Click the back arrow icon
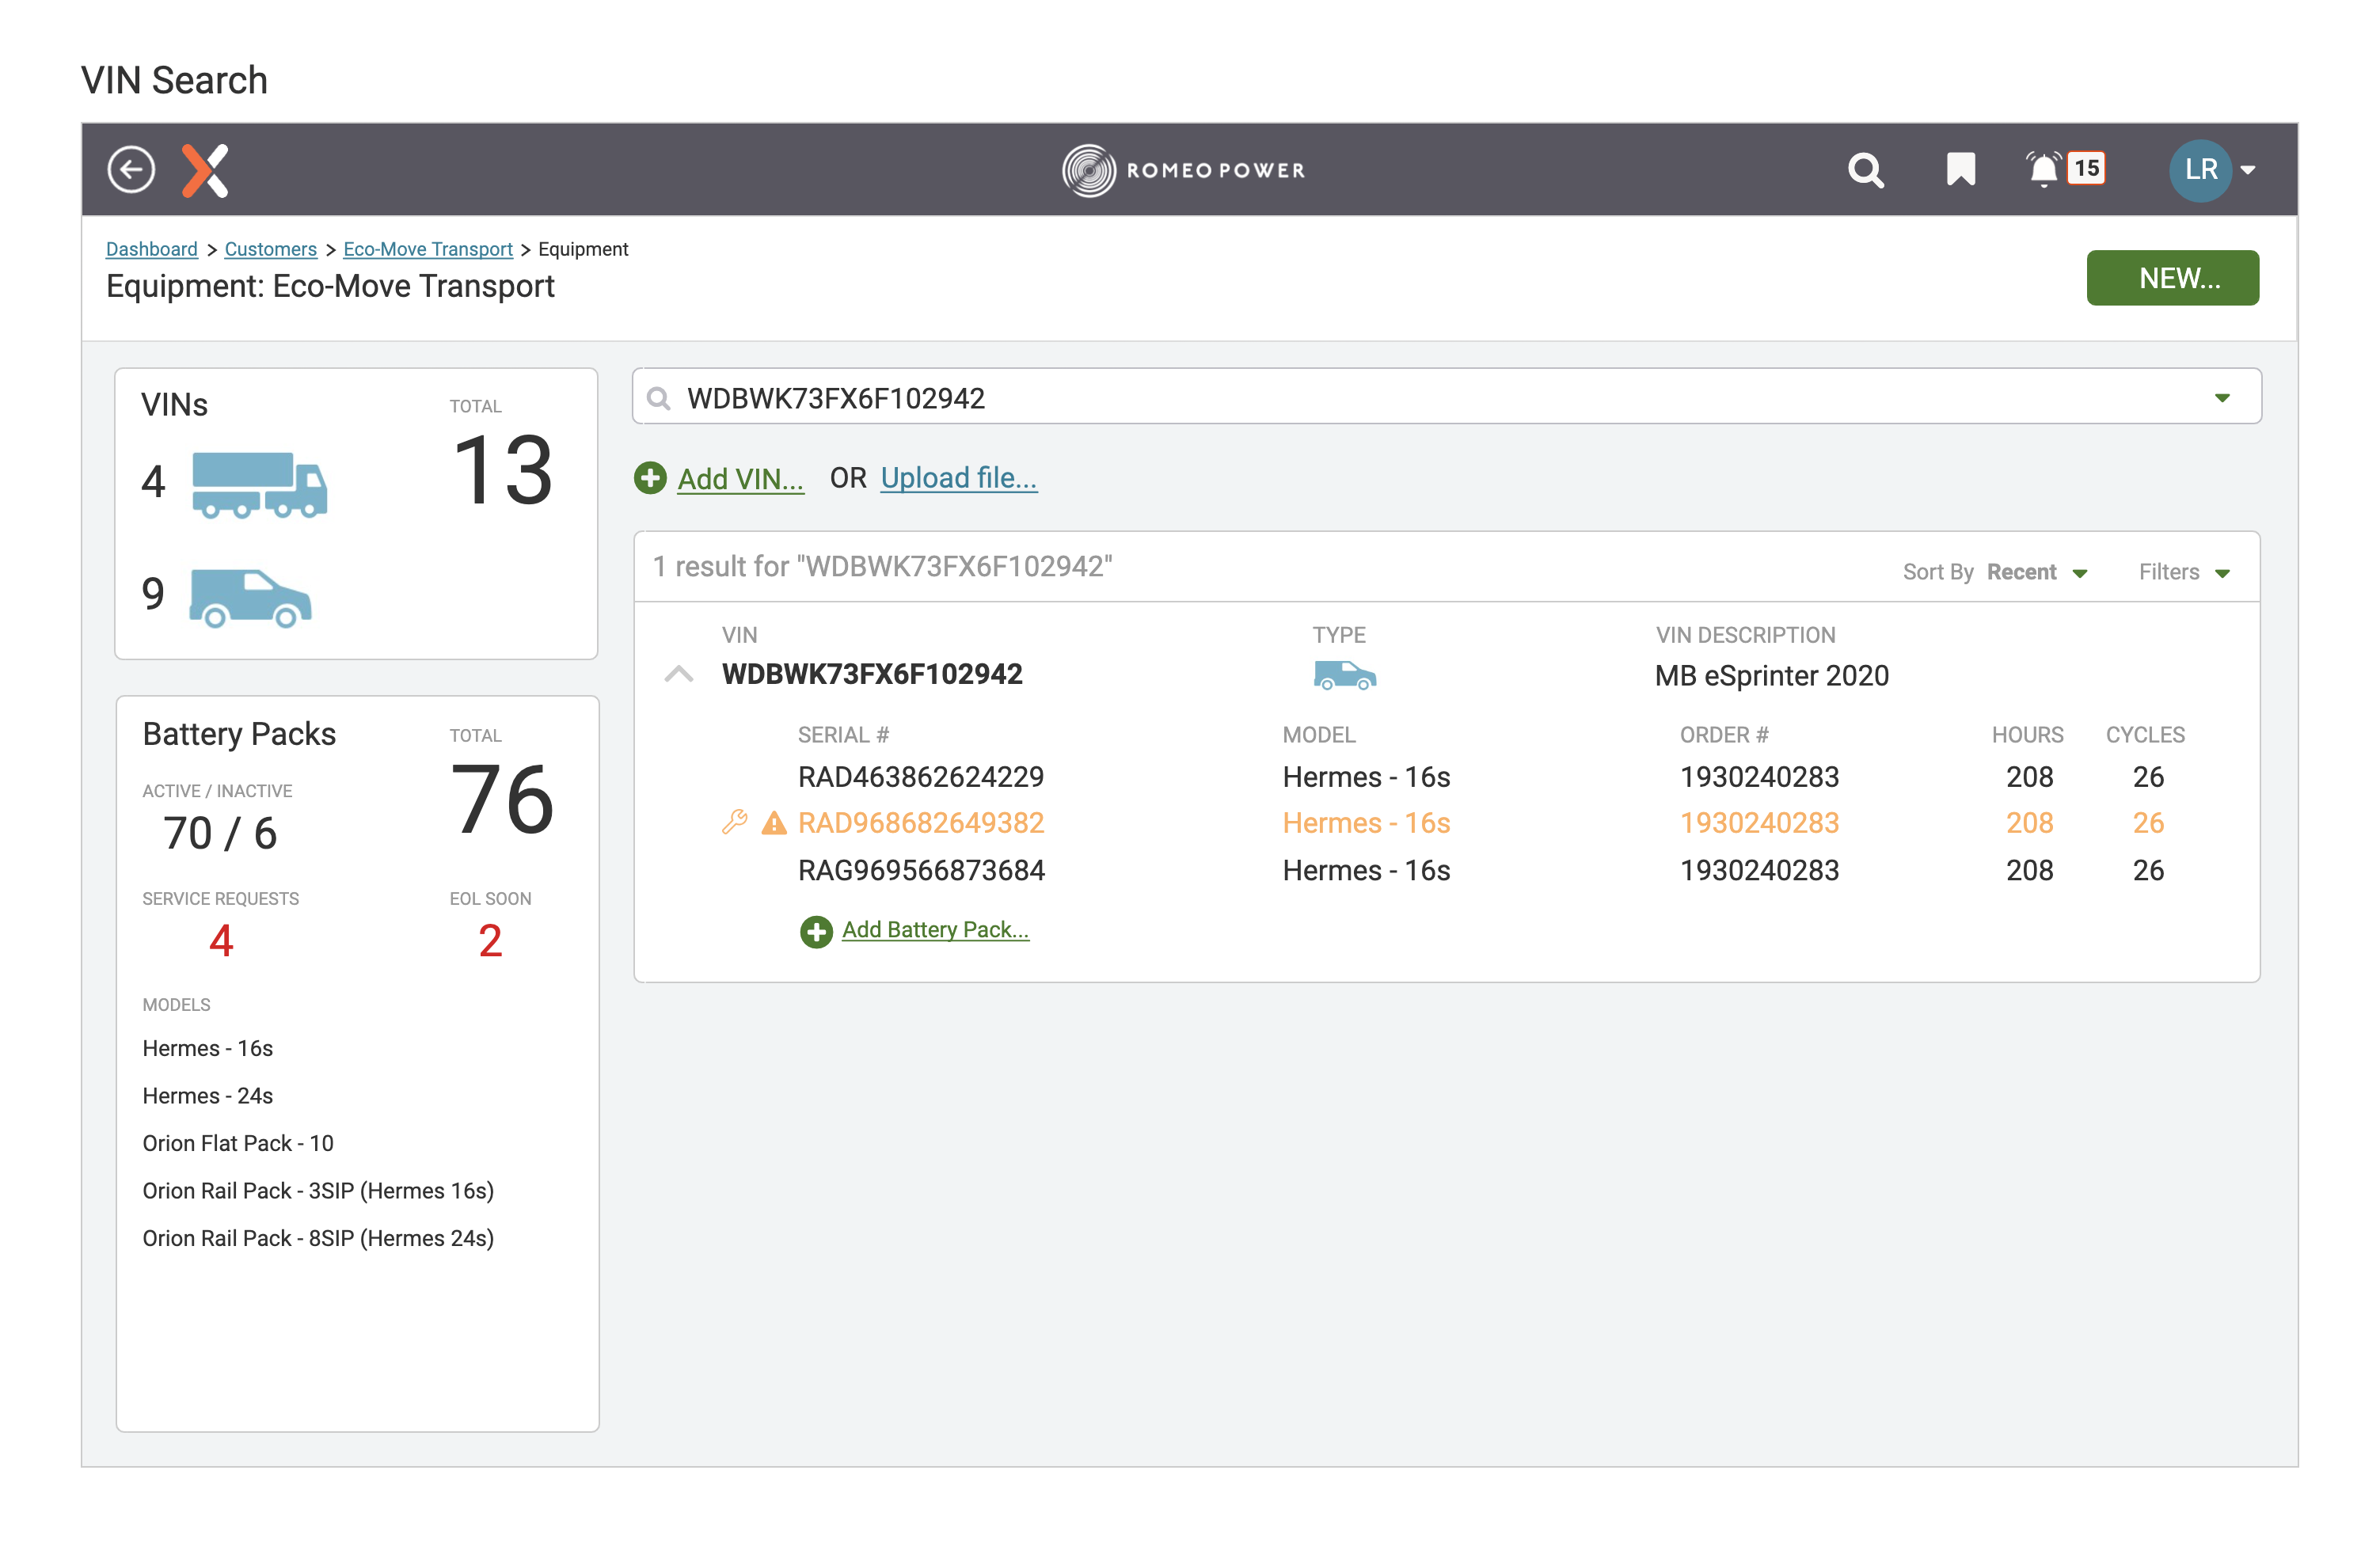The width and height of the screenshot is (2380, 1550). [131, 169]
